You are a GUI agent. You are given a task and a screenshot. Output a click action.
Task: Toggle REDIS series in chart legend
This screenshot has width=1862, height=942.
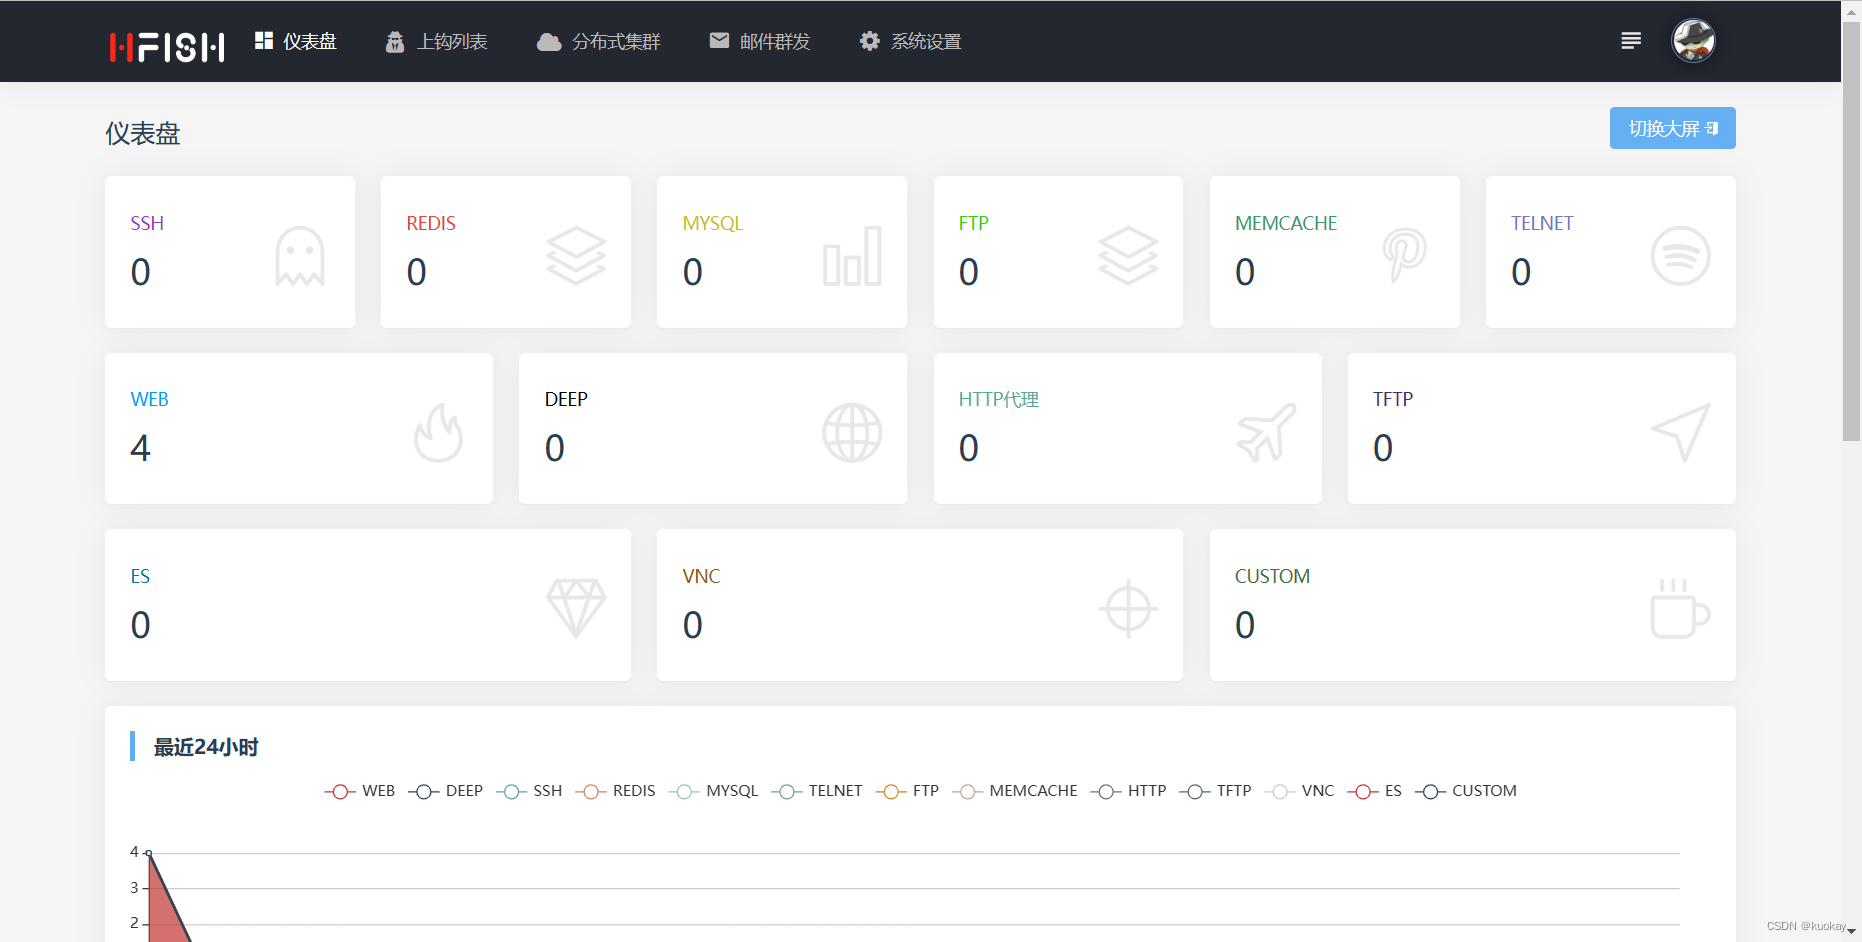(x=615, y=791)
